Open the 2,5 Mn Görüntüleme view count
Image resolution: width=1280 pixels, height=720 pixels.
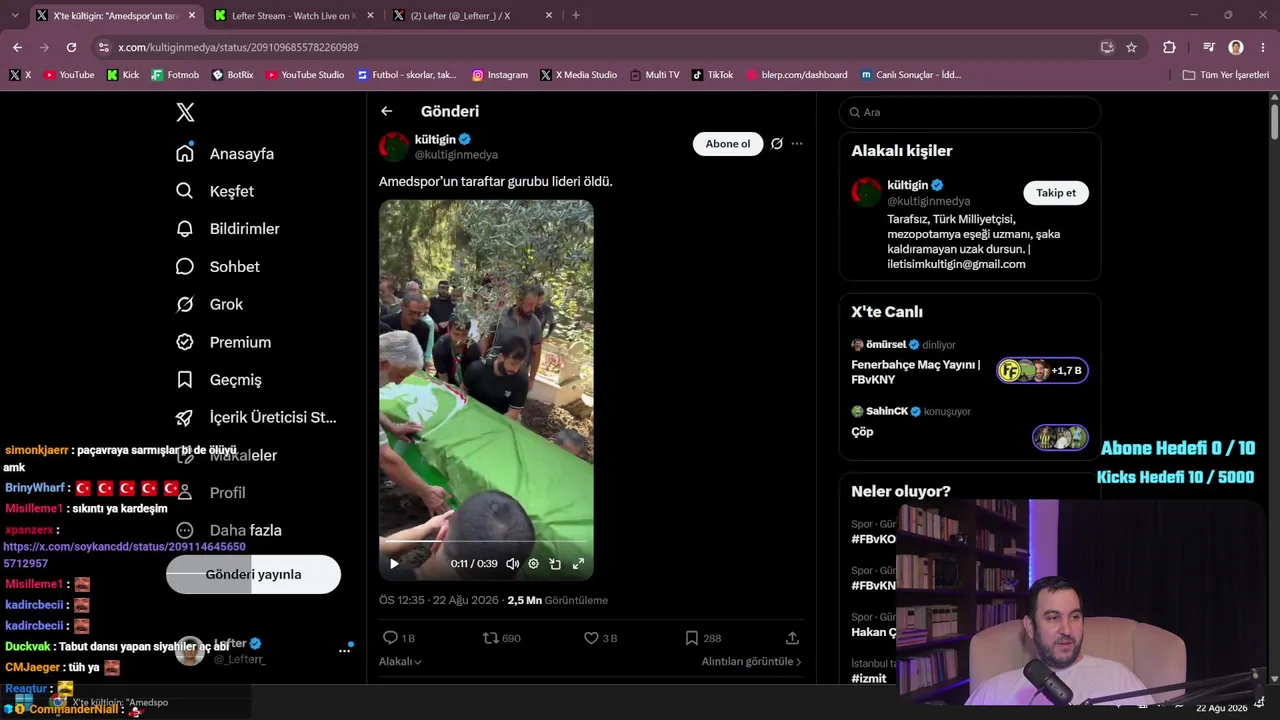coord(558,600)
